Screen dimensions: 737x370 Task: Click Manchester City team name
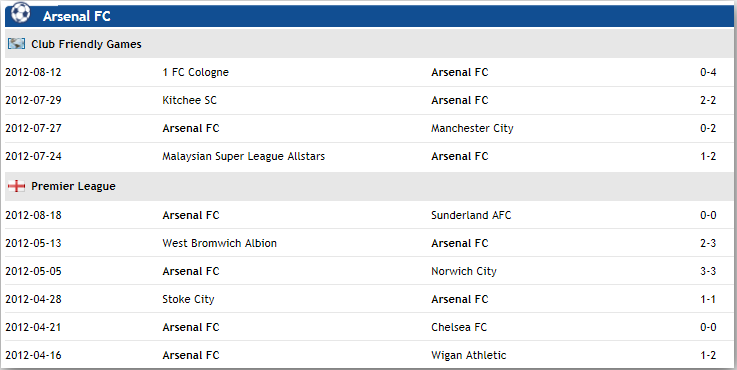pyautogui.click(x=472, y=128)
